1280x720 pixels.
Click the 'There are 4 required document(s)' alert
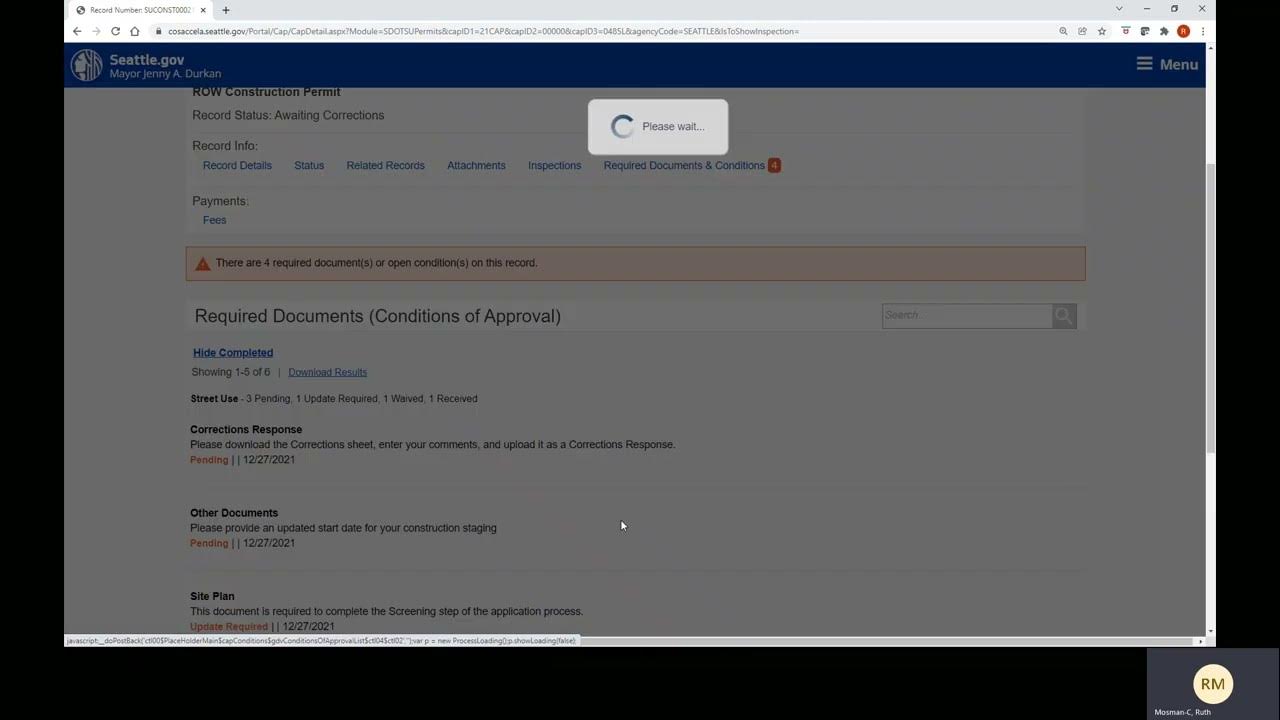[635, 263]
